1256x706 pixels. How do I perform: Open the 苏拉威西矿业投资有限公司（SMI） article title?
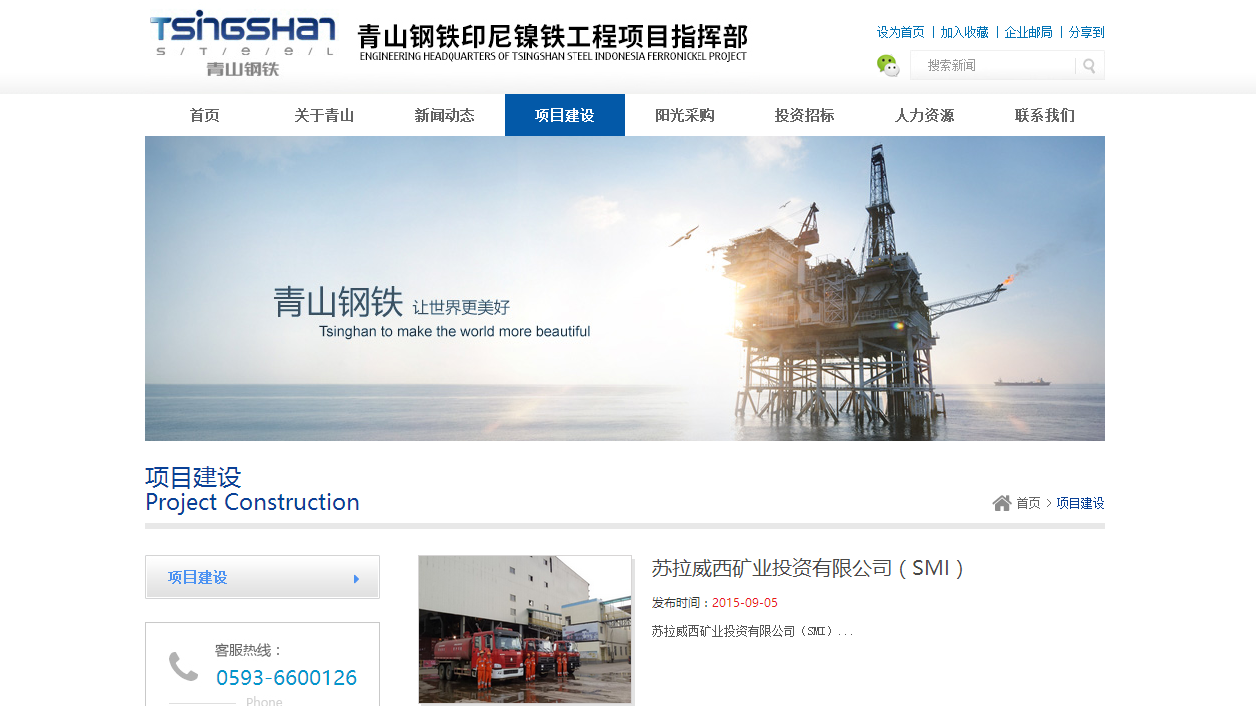tap(808, 568)
